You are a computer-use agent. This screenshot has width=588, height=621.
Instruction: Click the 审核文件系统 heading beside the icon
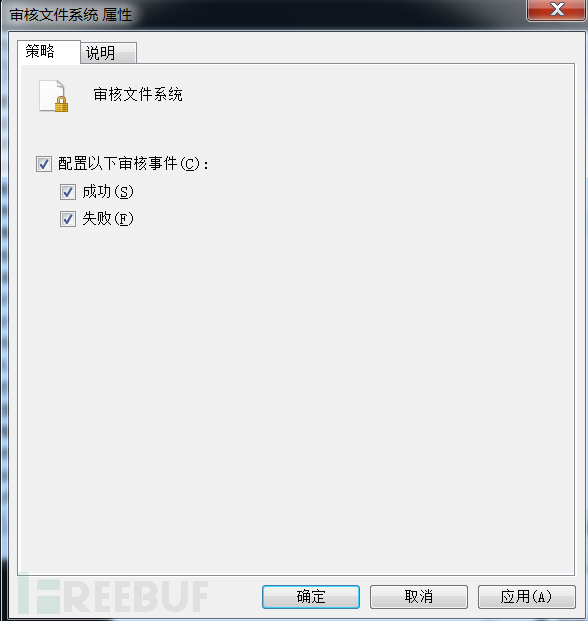pyautogui.click(x=138, y=95)
